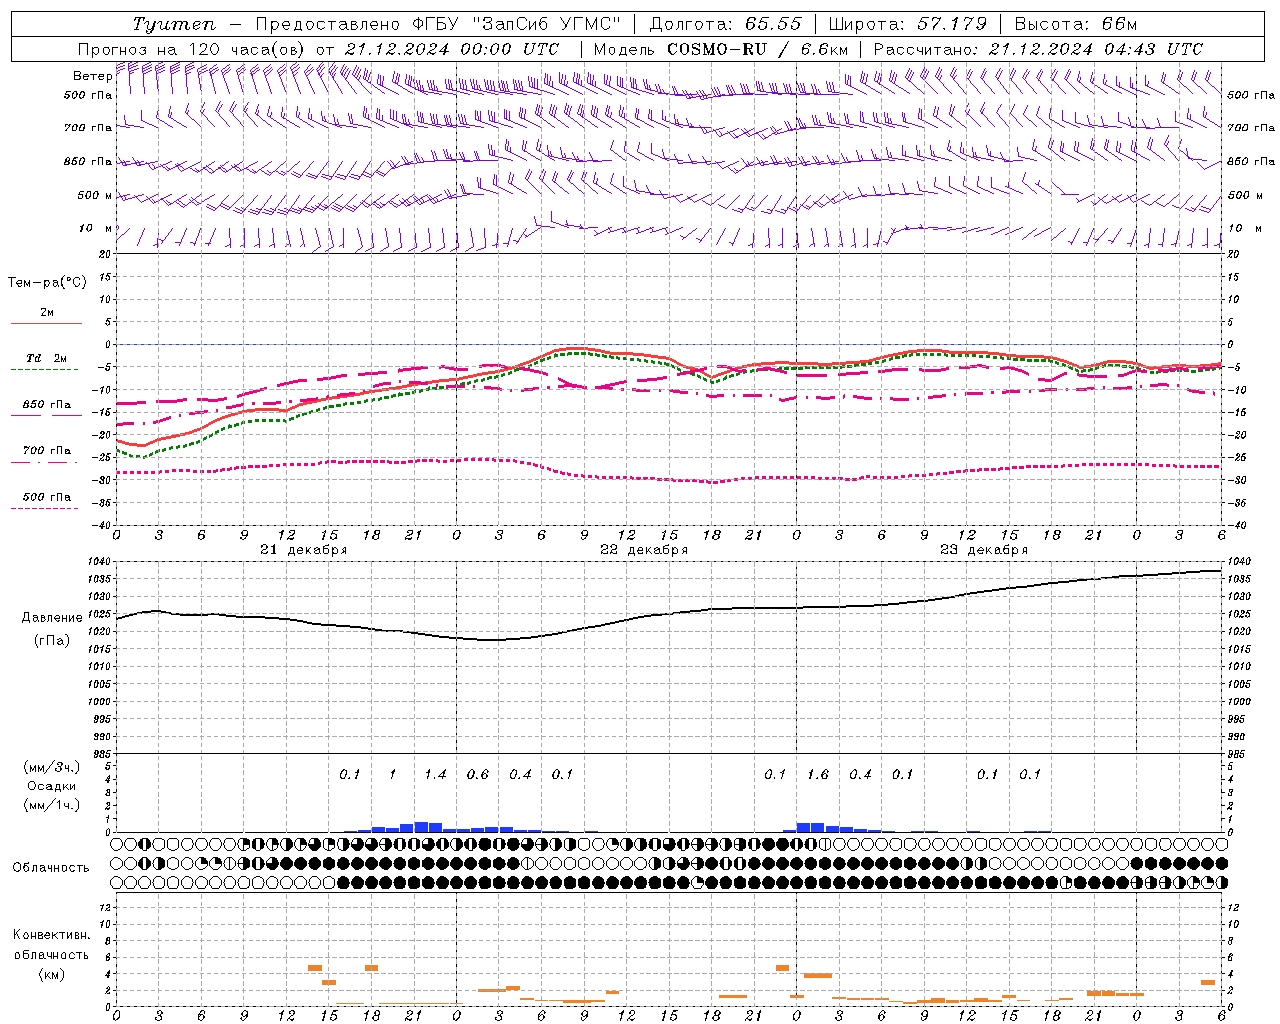Click the 700 гПа entry in temperature legend
Viewport: 1280px width, 1024px height.
tap(47, 451)
